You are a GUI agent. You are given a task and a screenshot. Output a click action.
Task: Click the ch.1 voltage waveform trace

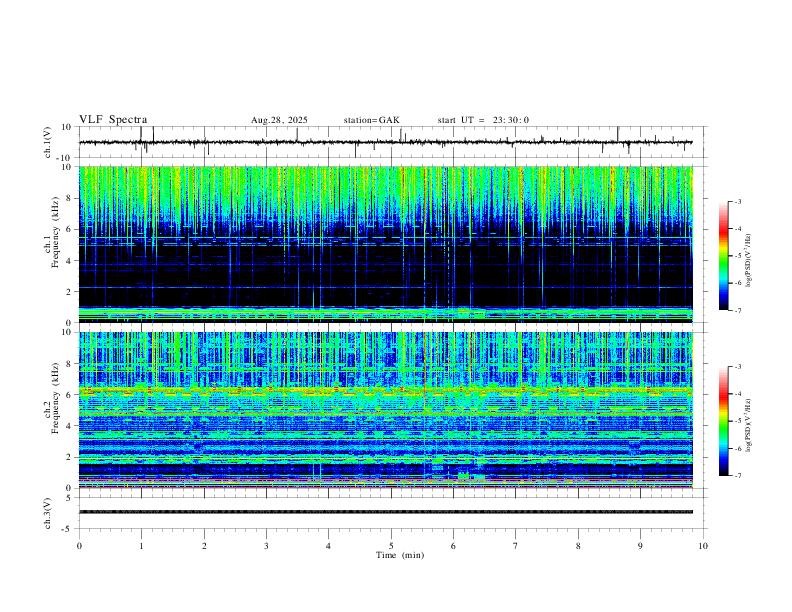point(385,142)
